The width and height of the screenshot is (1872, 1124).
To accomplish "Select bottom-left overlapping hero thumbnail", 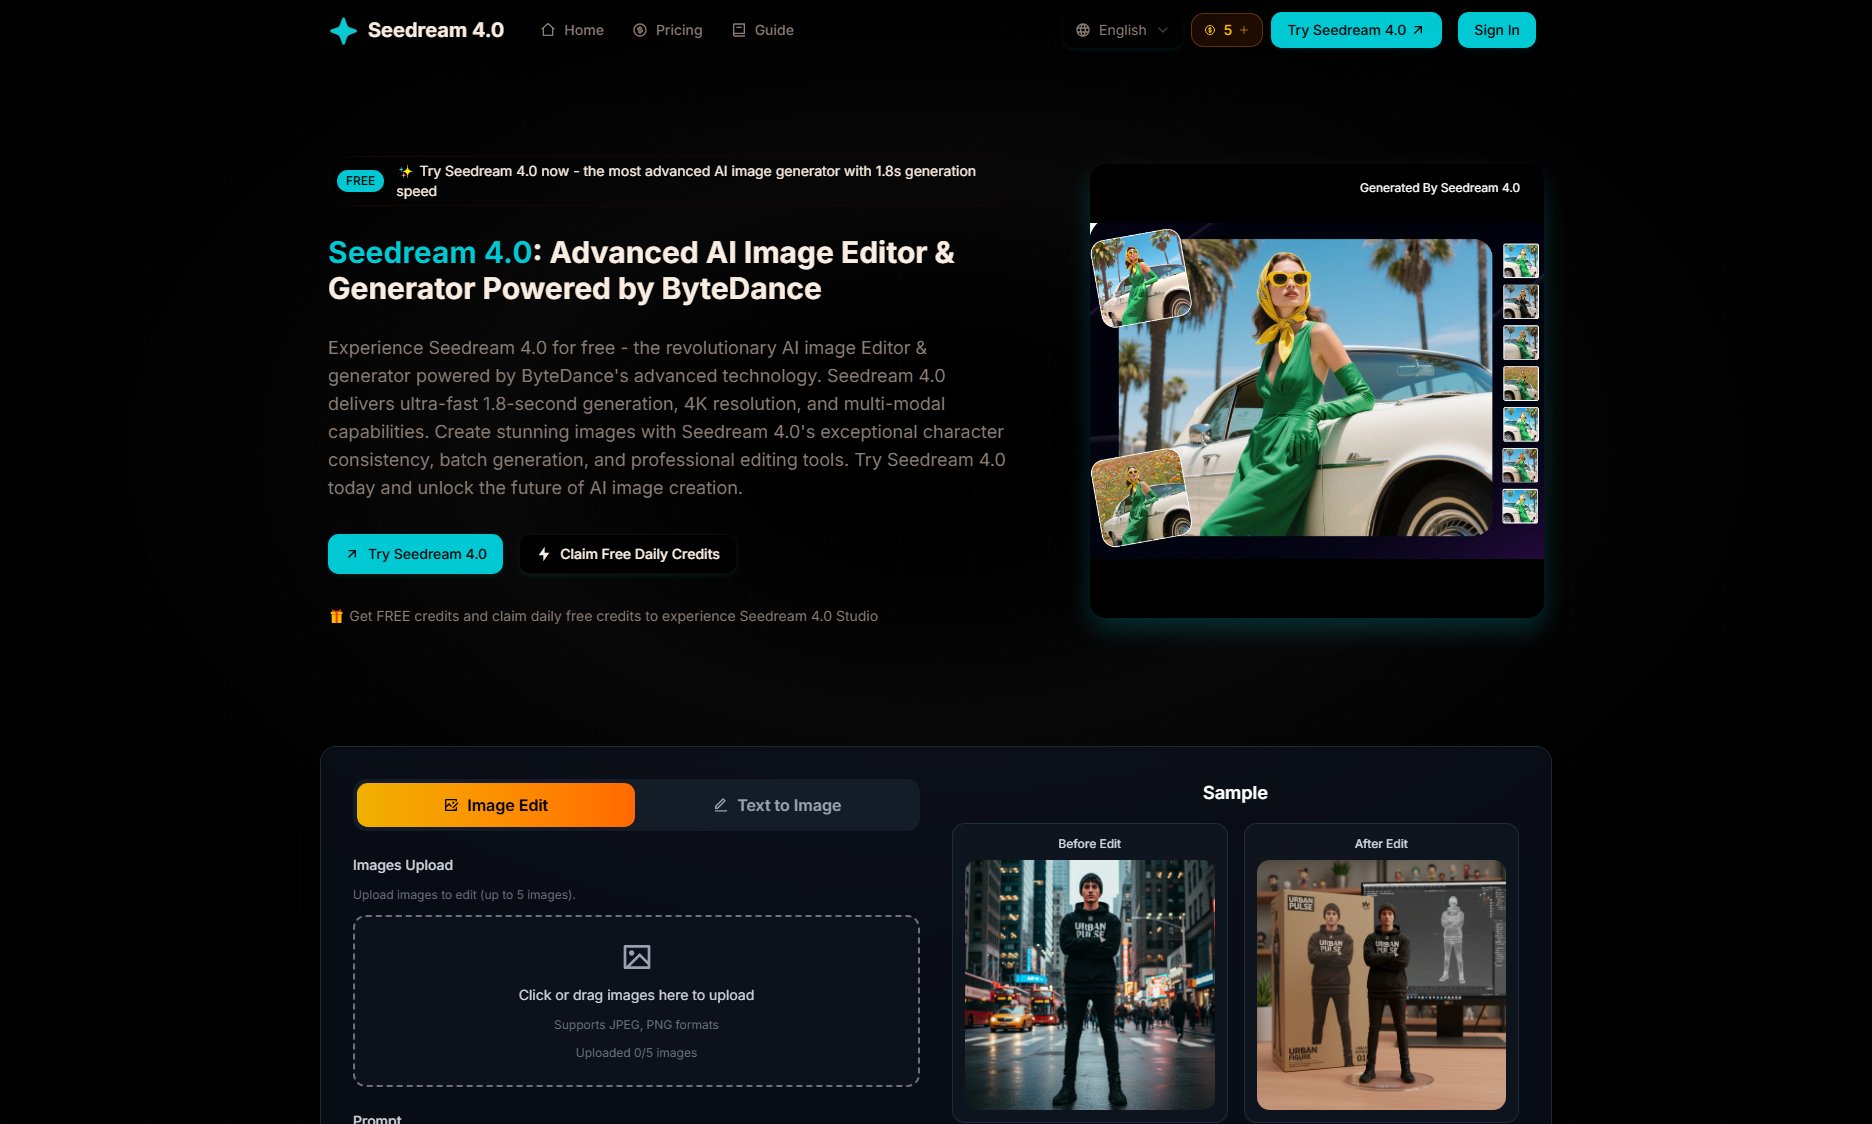I will pos(1141,497).
